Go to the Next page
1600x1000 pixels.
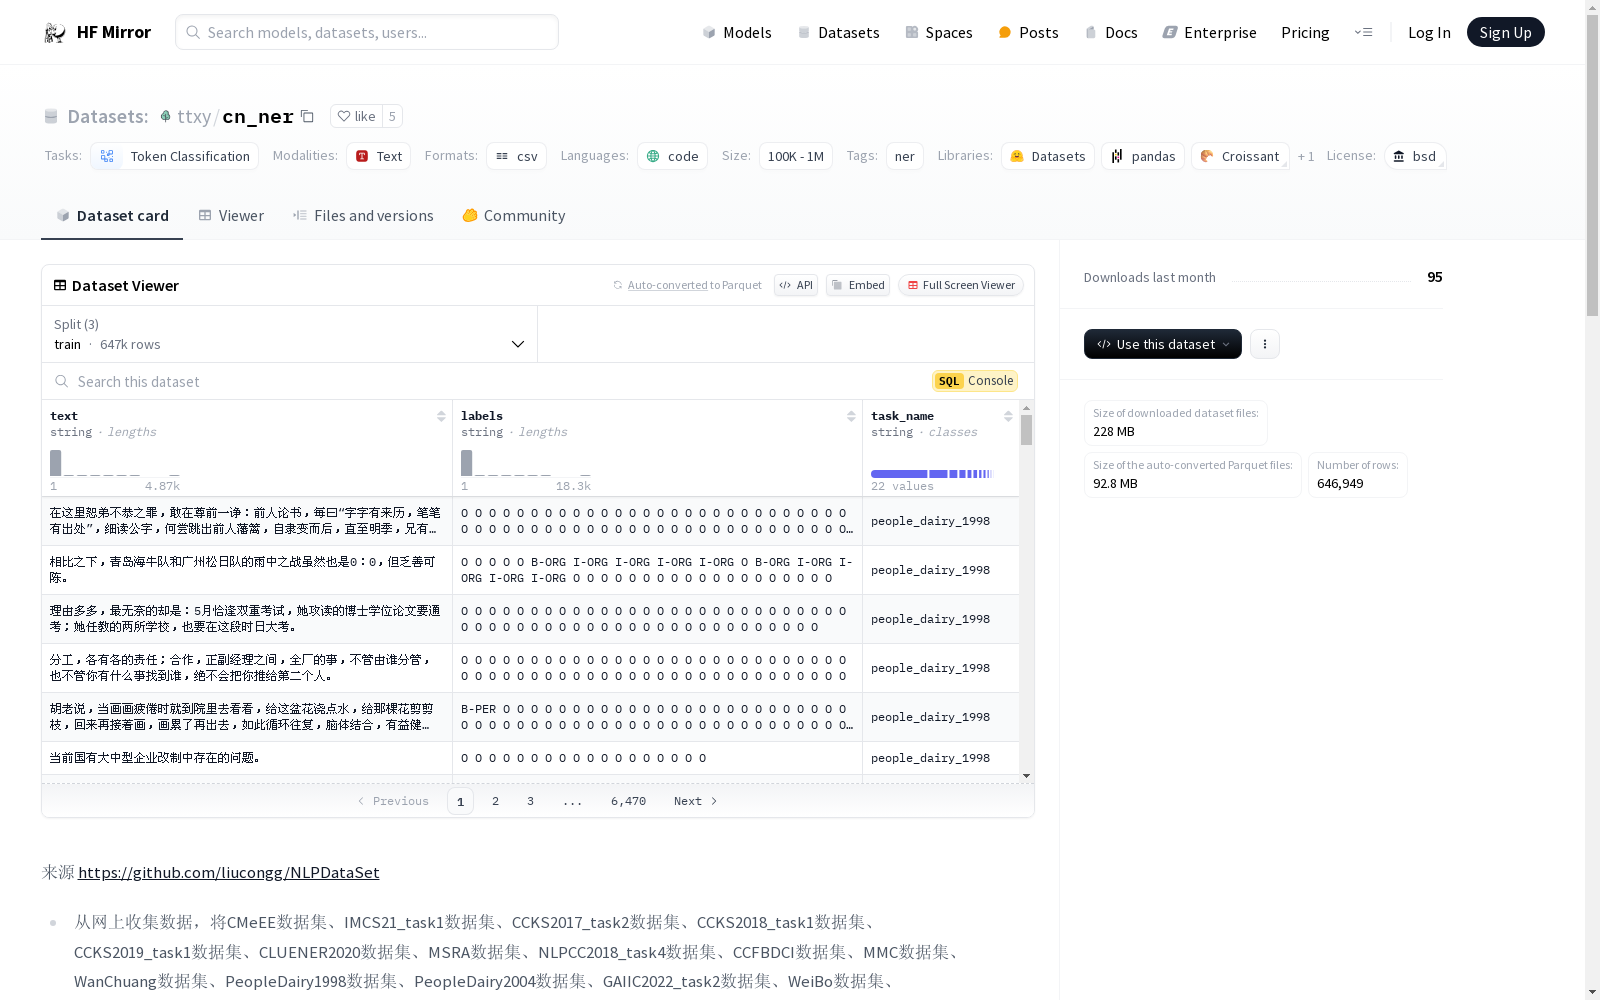pos(695,801)
